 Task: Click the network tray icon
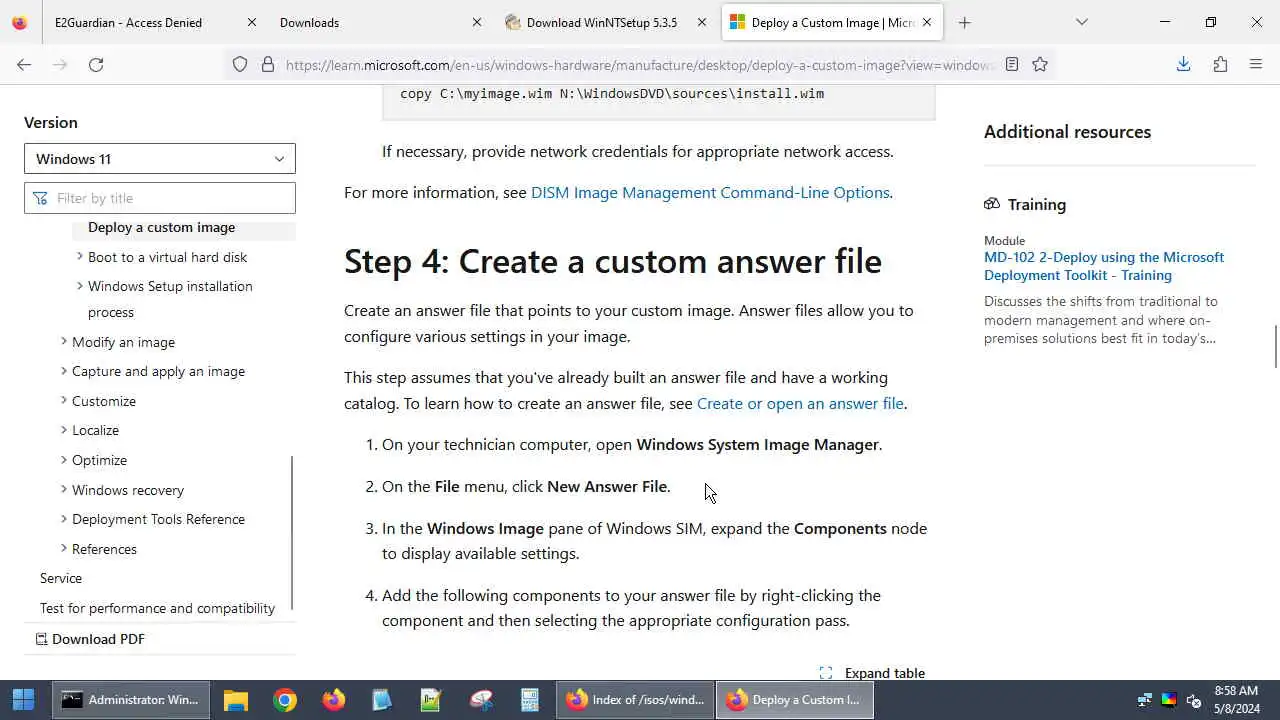(1145, 700)
